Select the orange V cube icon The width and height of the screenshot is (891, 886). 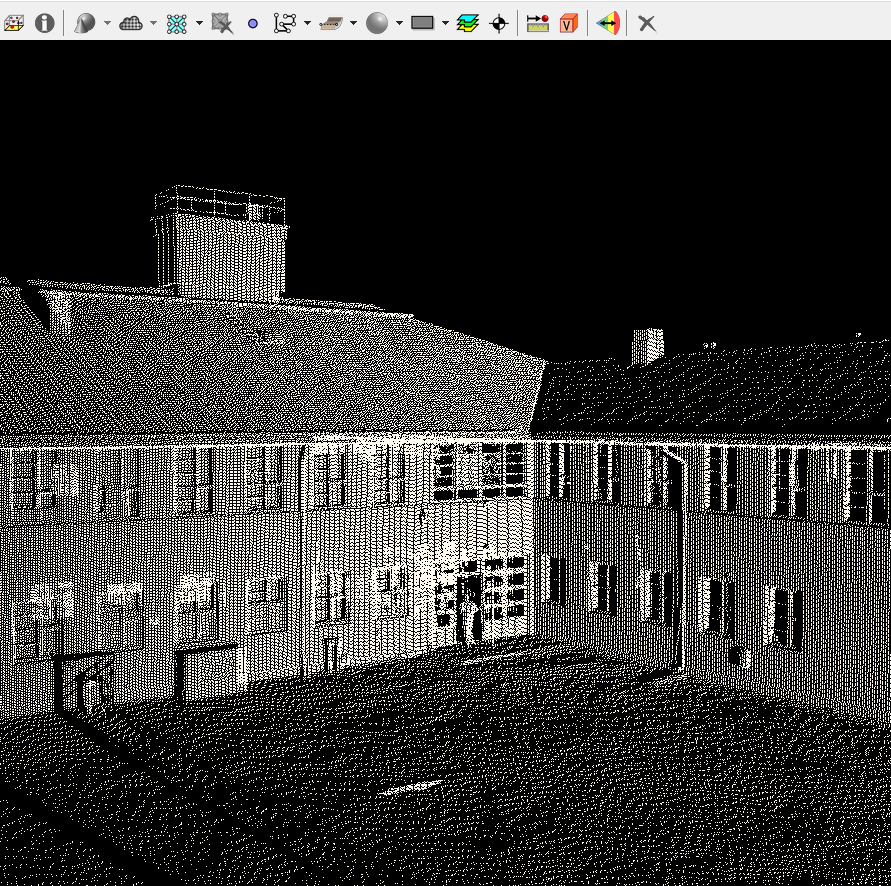click(568, 23)
